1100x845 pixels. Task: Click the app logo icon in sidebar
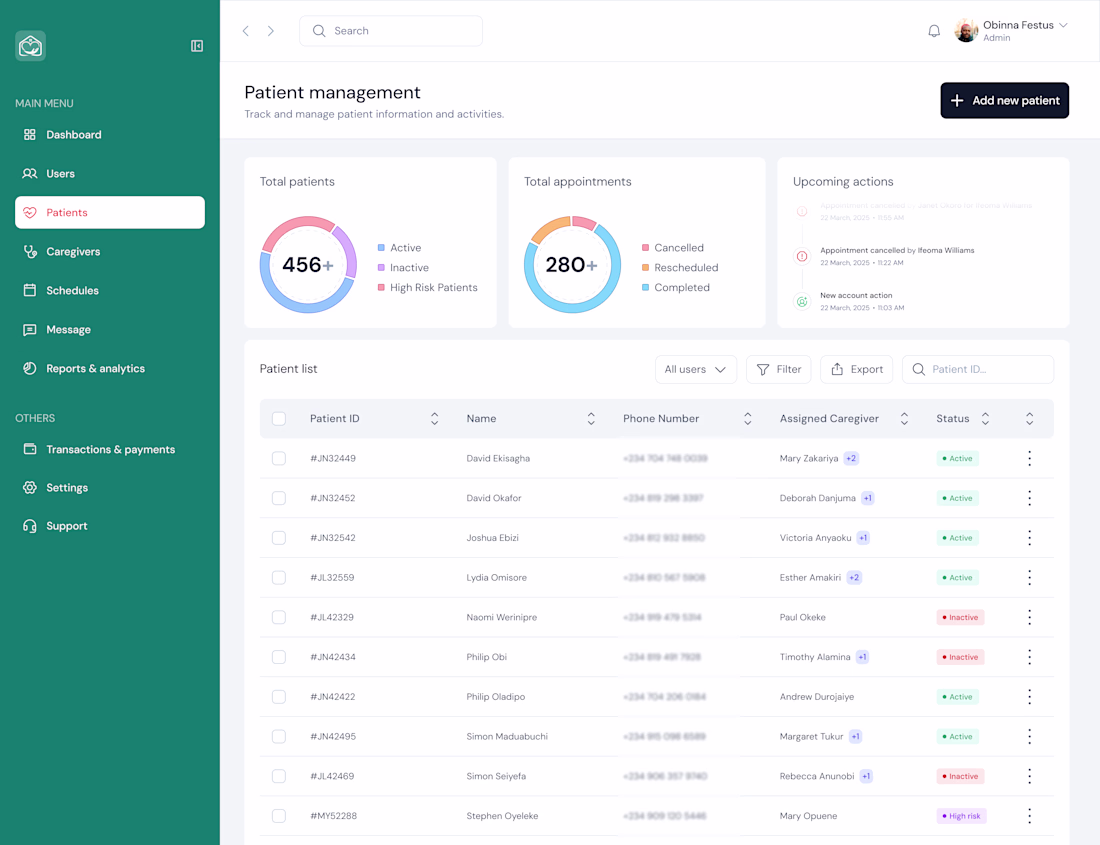30,46
